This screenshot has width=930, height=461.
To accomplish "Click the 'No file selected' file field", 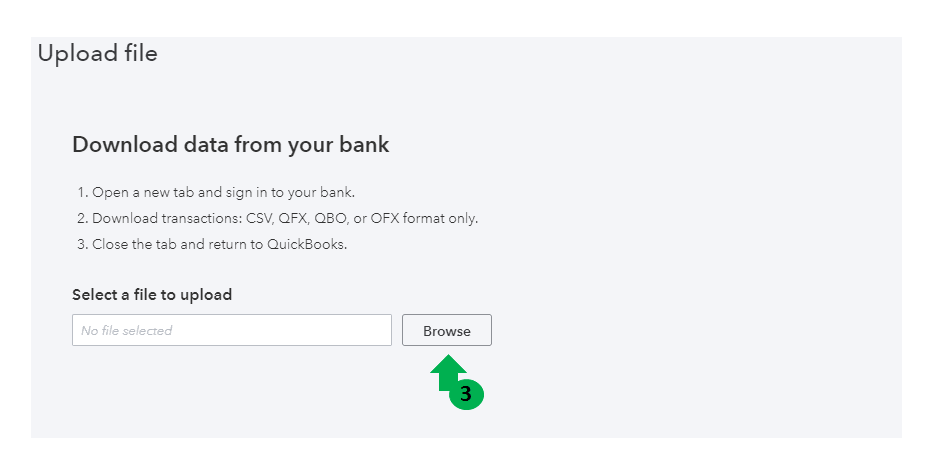I will coord(231,331).
